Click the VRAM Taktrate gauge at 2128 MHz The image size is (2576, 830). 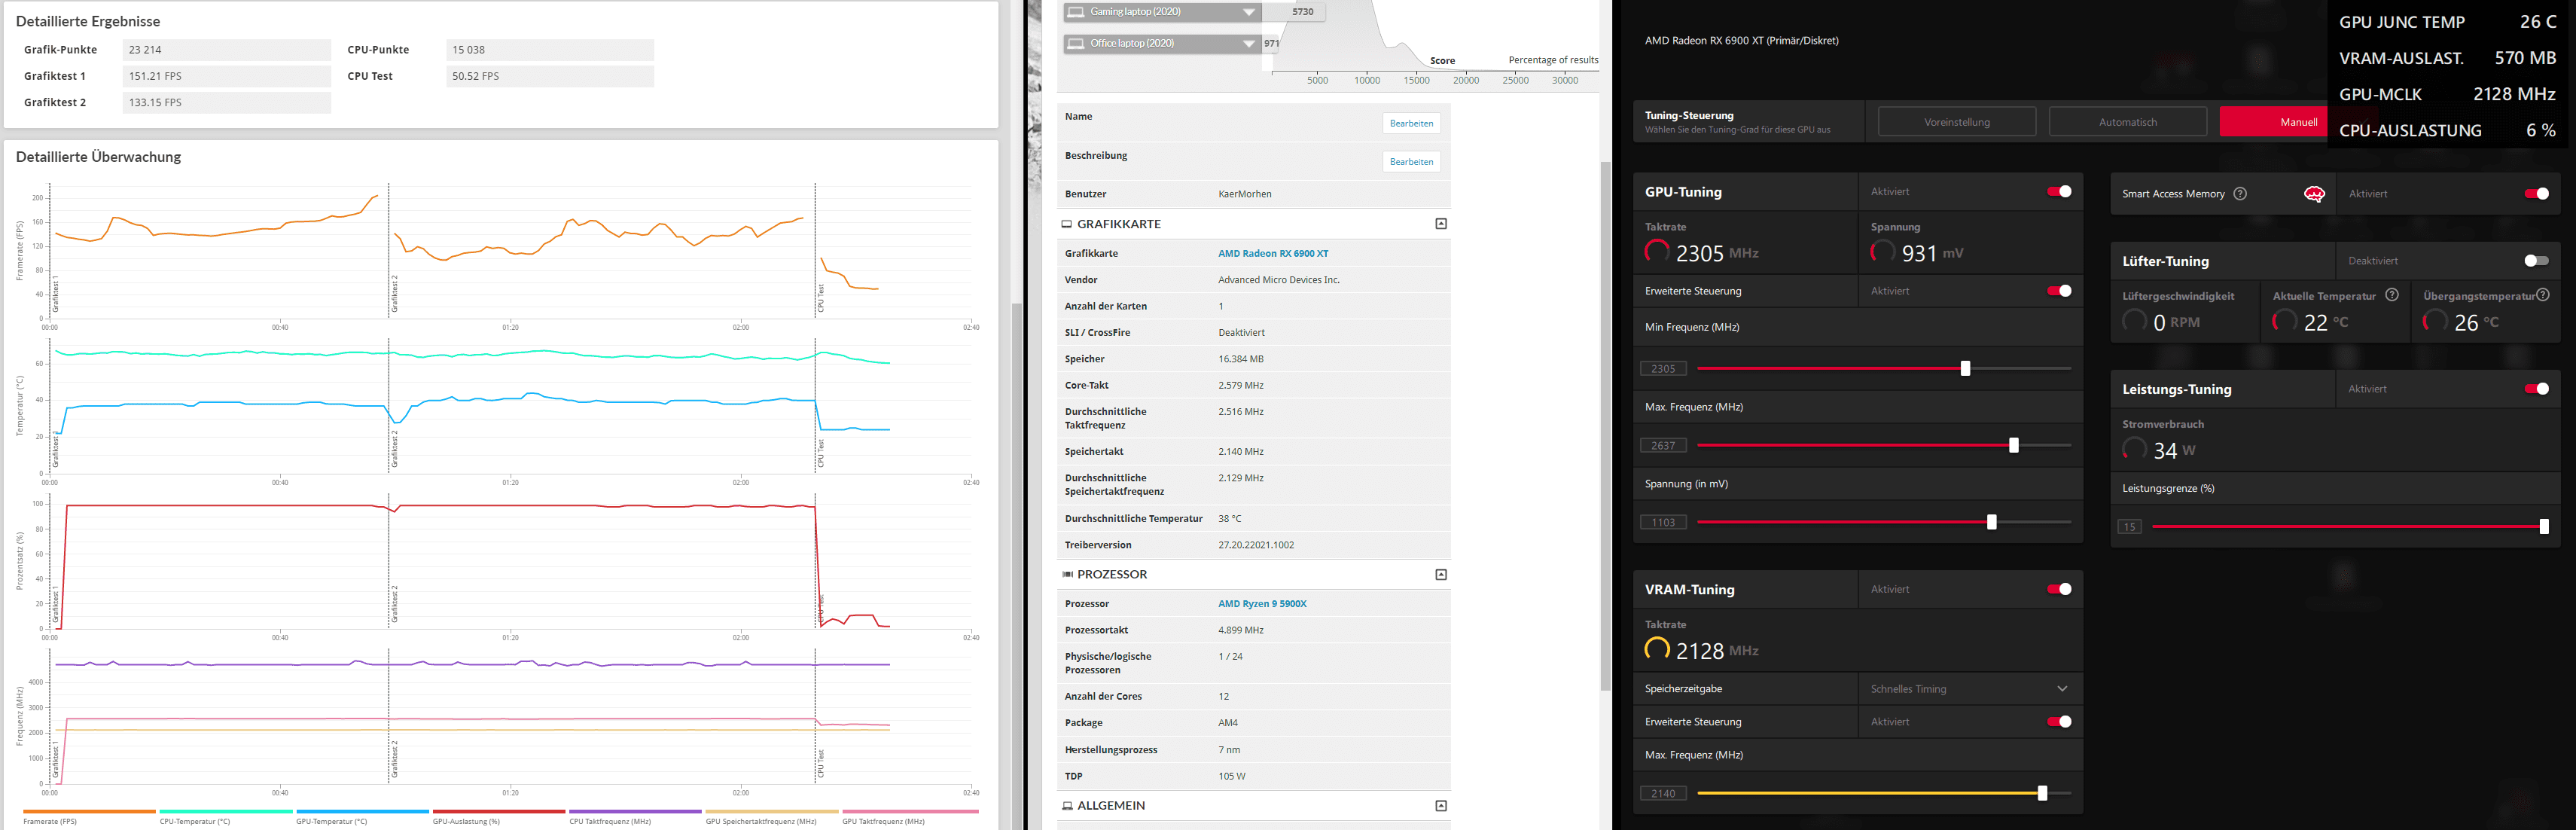click(x=1657, y=650)
